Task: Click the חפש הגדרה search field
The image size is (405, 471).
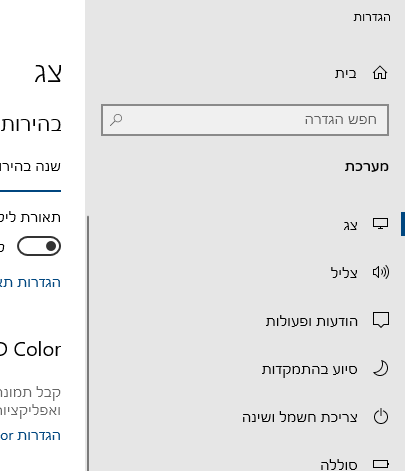Action: click(x=245, y=120)
